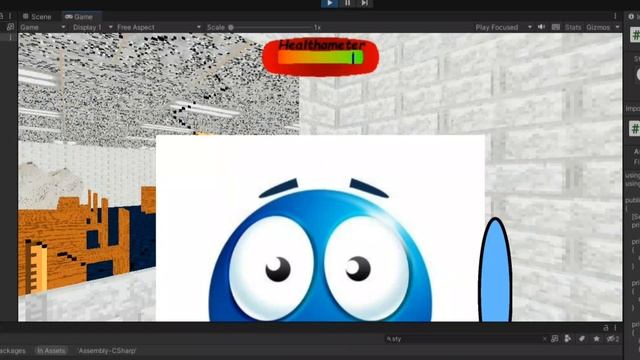
Task: Adjust the Scale slider handle
Action: (x=231, y=27)
